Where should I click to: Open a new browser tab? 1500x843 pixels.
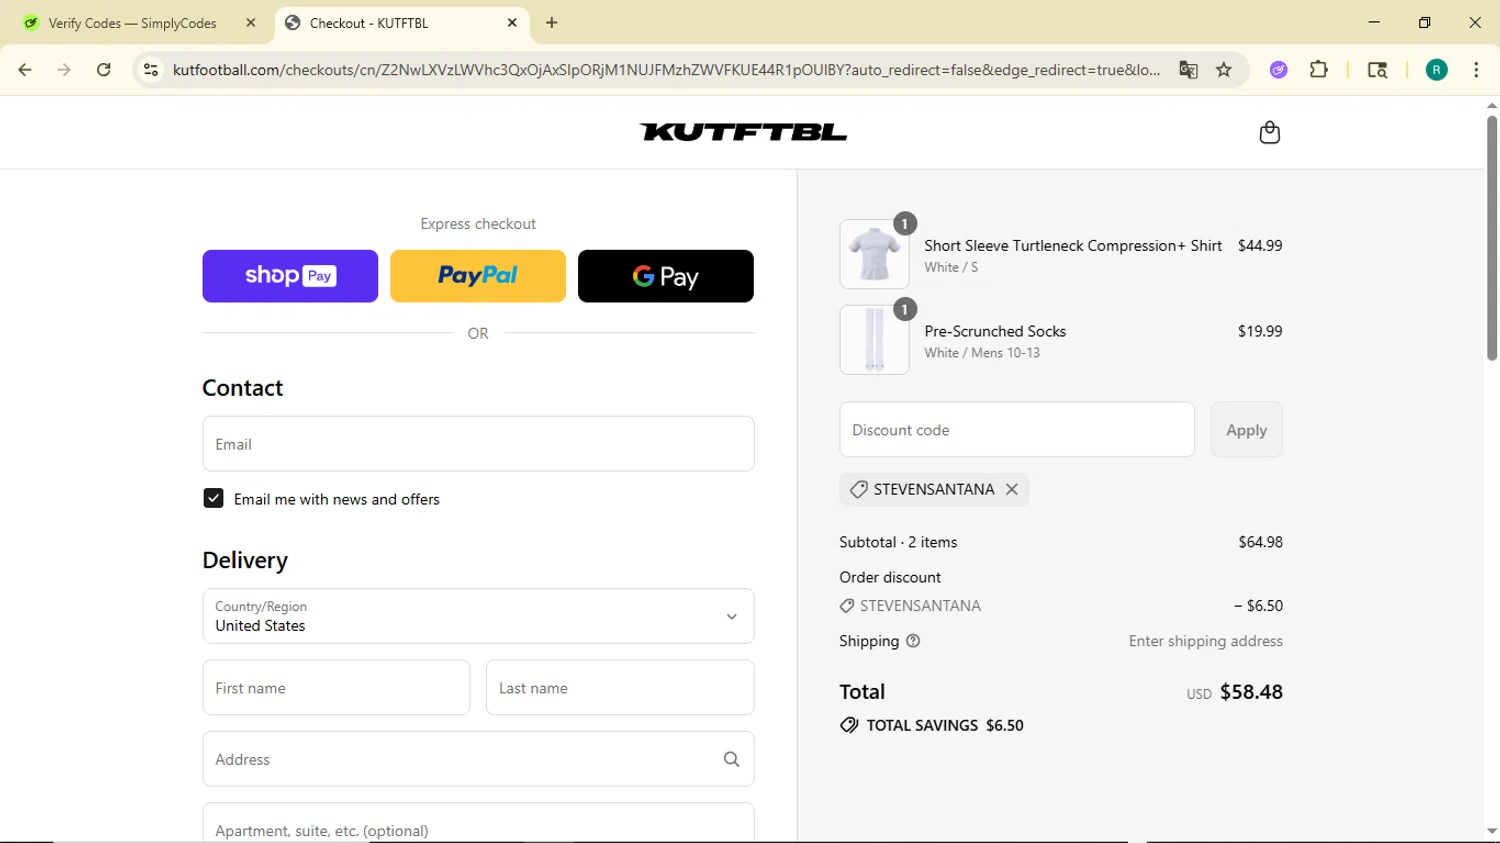pyautogui.click(x=552, y=23)
